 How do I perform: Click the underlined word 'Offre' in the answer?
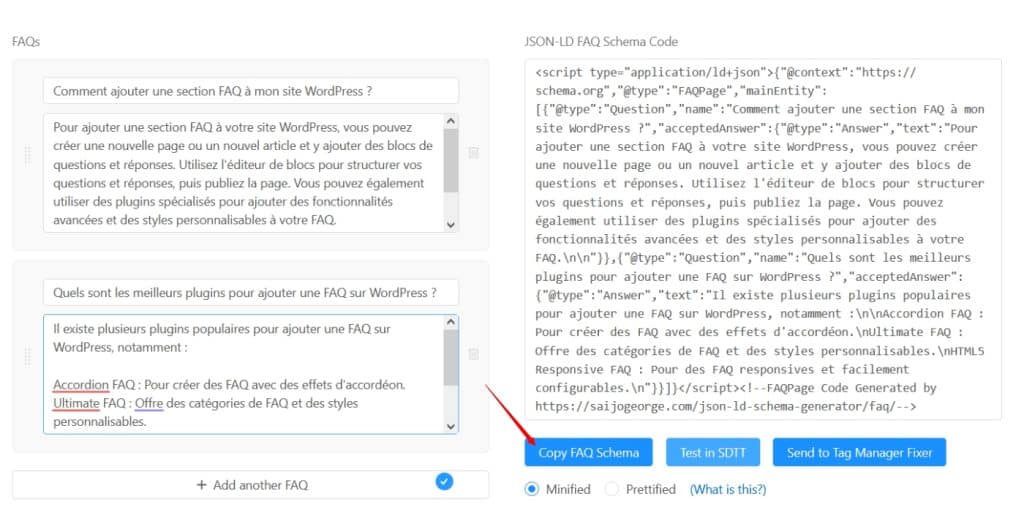pos(149,403)
